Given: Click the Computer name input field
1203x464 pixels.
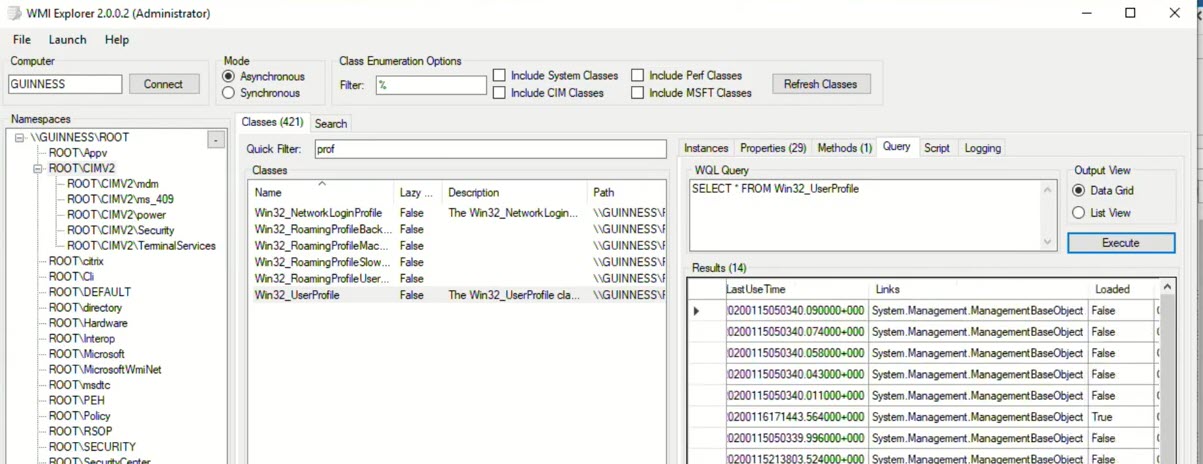Looking at the screenshot, I should (65, 85).
